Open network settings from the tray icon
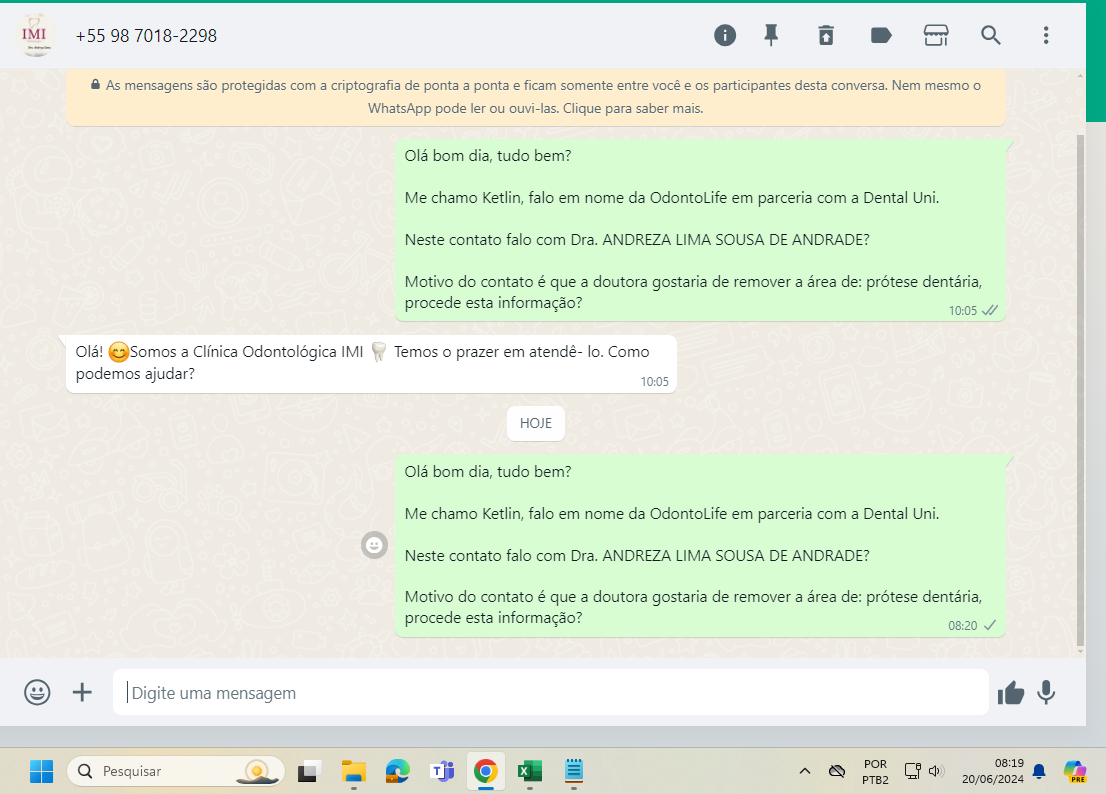Image resolution: width=1106 pixels, height=794 pixels. pos(912,771)
